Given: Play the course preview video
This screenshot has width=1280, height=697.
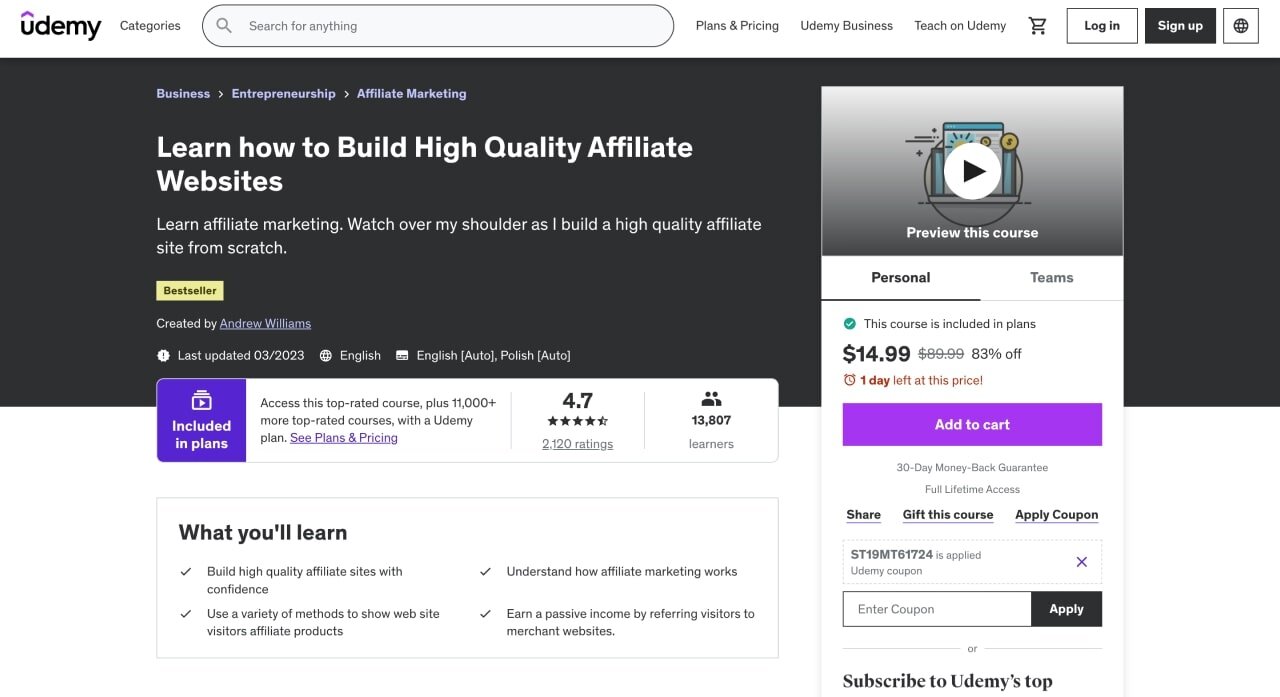Looking at the screenshot, I should click(x=972, y=171).
